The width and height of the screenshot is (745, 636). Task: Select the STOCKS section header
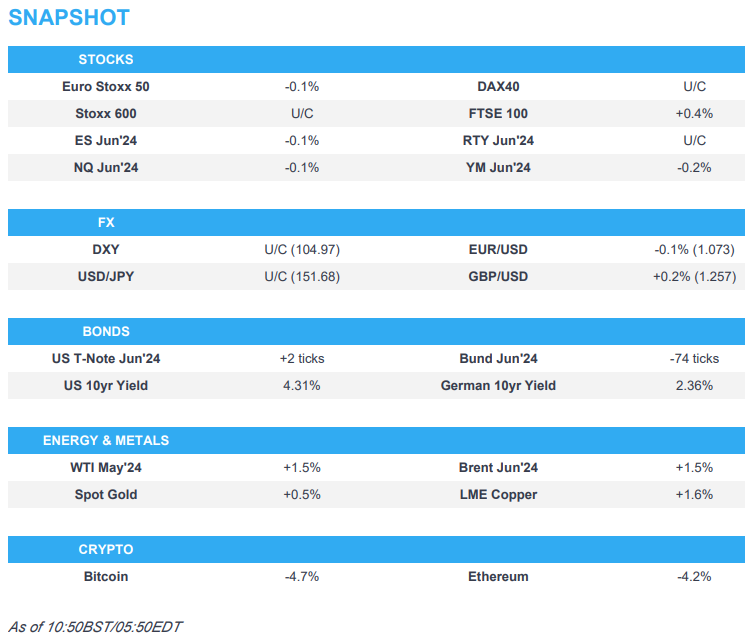(106, 60)
